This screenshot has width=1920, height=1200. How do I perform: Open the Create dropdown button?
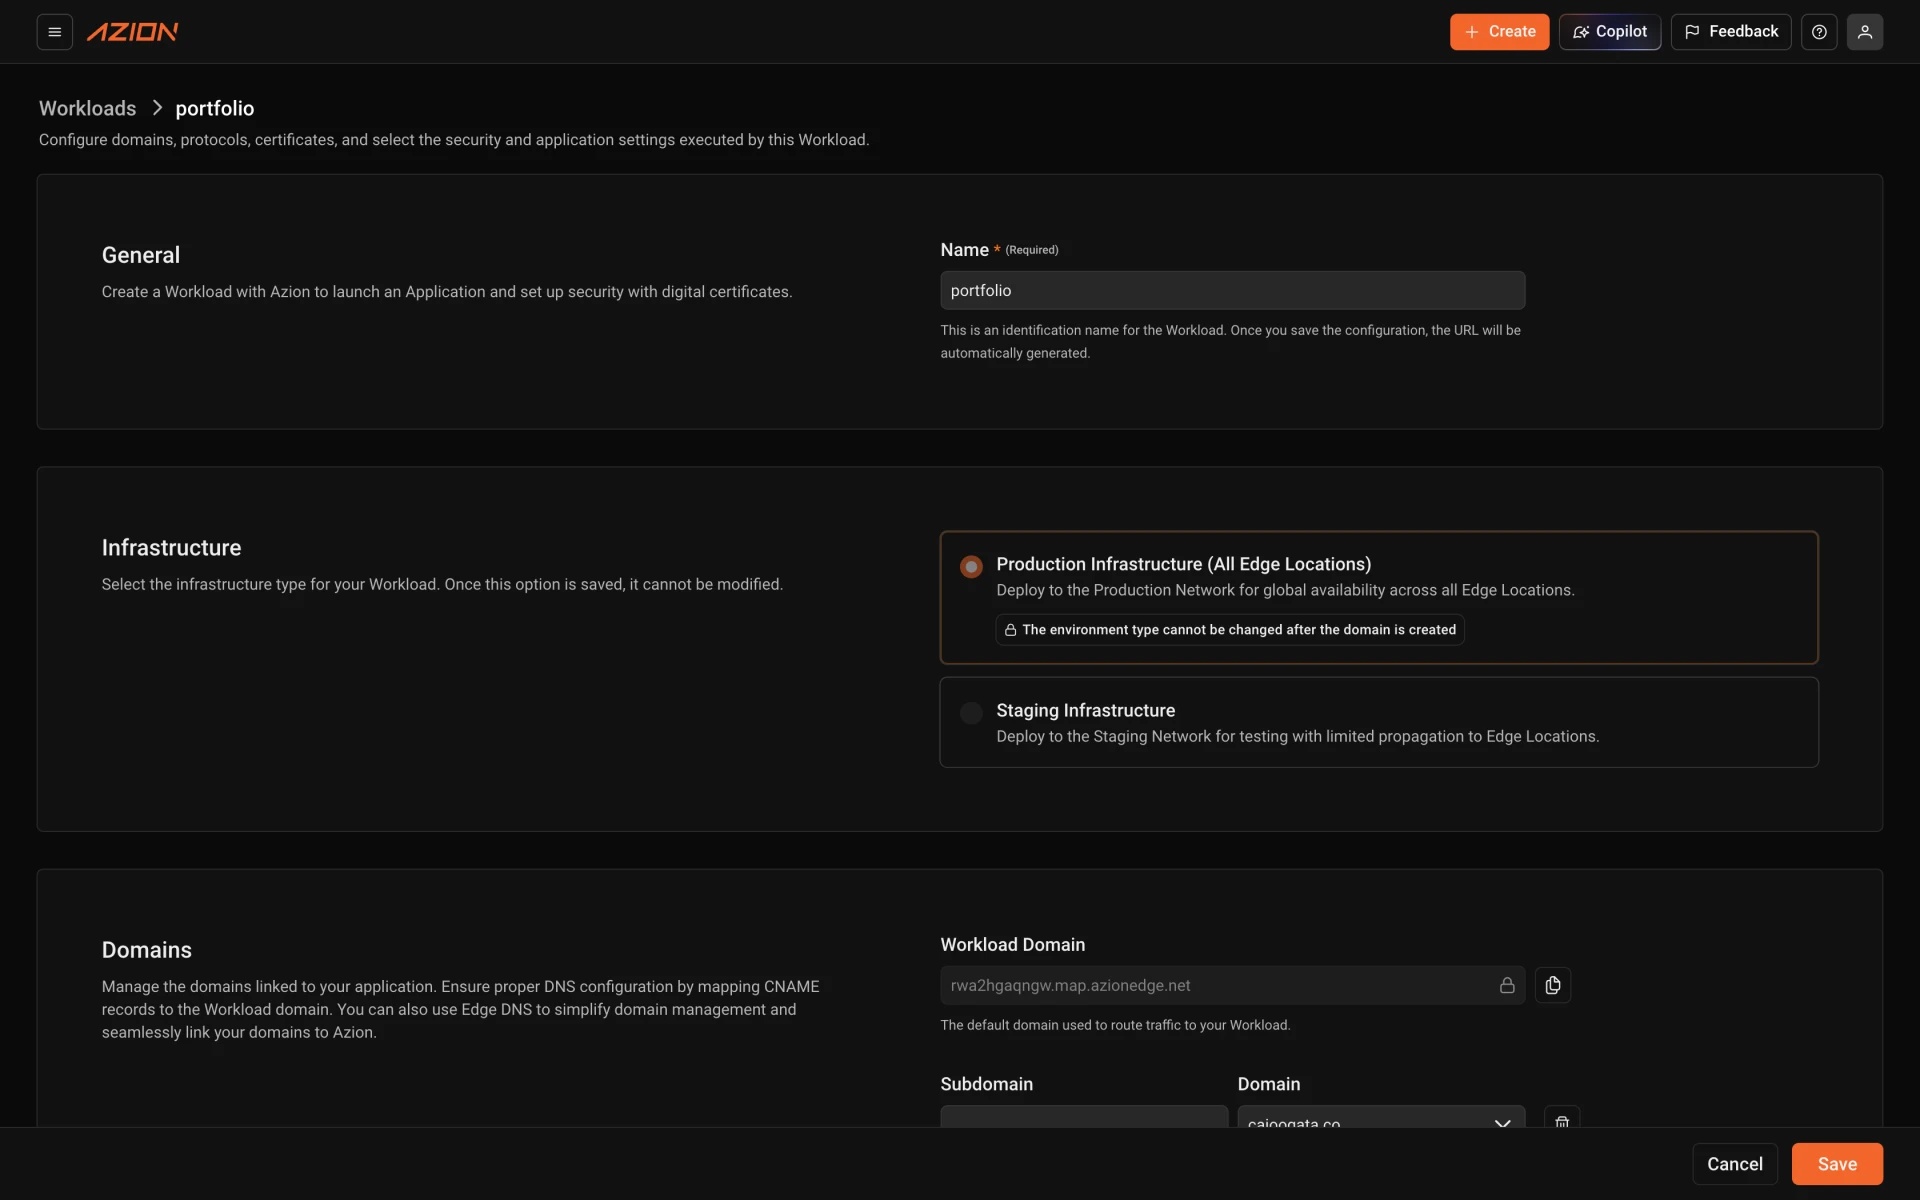(1500, 32)
